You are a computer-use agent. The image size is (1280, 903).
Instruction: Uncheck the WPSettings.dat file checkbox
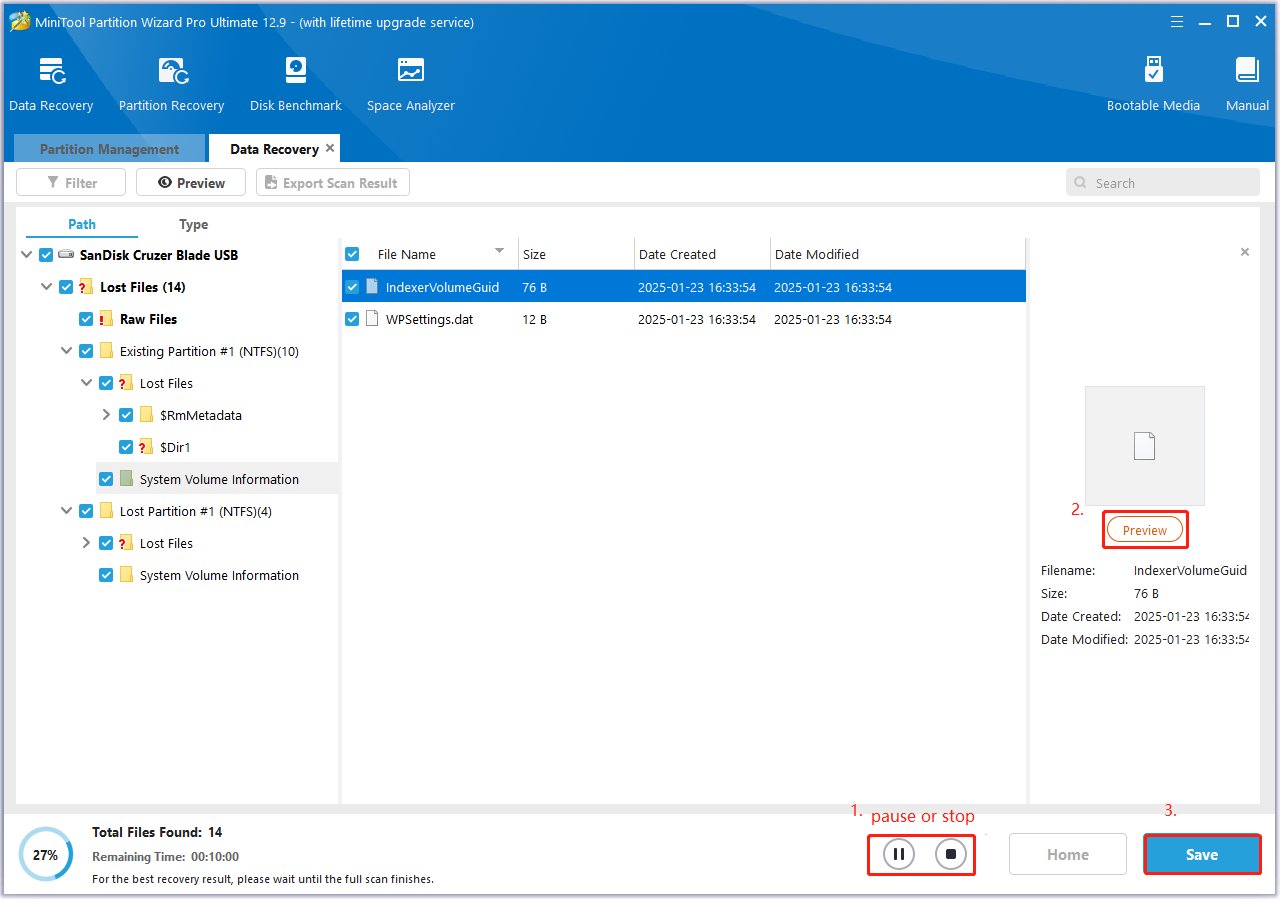point(352,319)
